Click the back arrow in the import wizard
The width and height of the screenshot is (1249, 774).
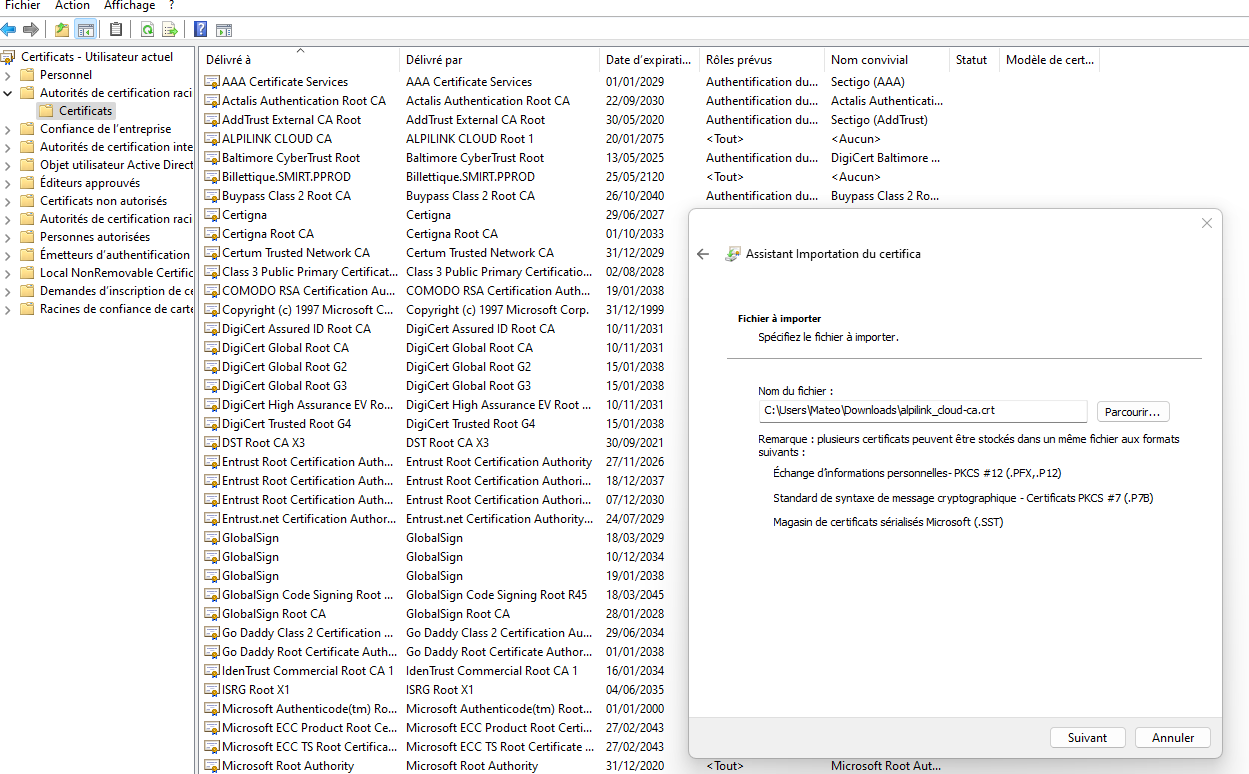(703, 254)
